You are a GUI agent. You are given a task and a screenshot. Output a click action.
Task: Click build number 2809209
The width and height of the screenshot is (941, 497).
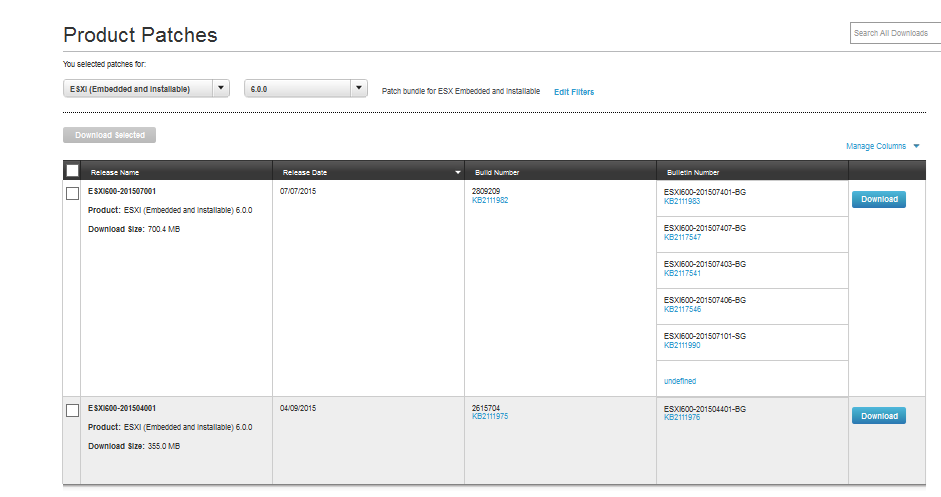486,191
